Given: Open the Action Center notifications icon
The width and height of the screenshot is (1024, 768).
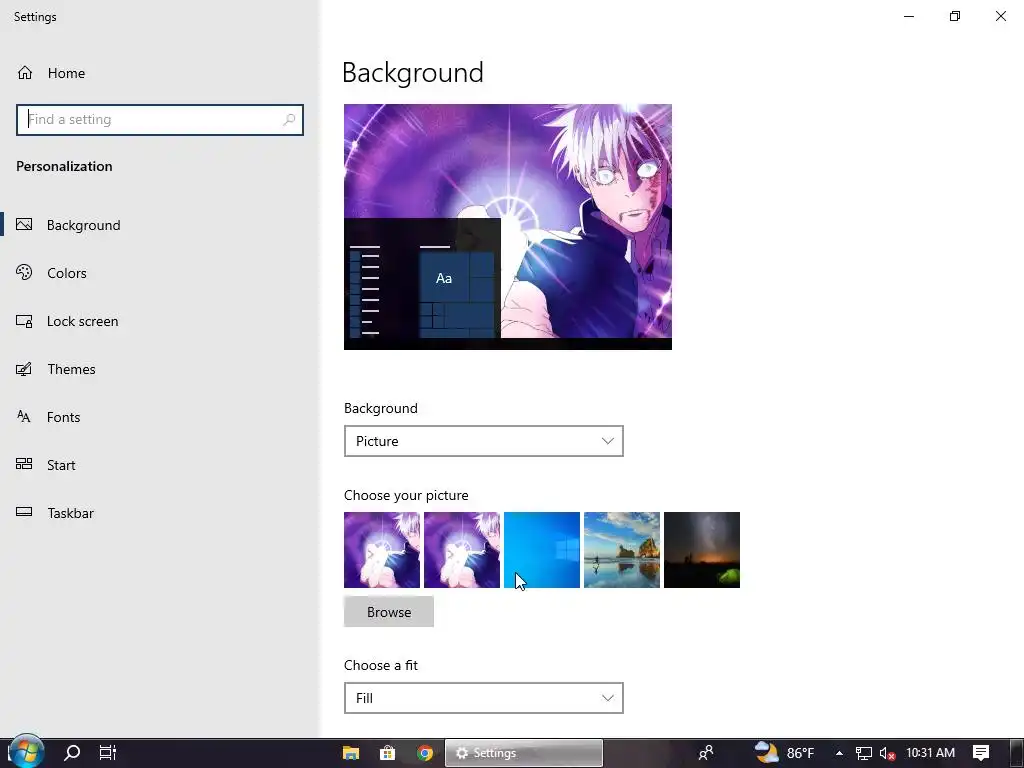Looking at the screenshot, I should coord(981,753).
